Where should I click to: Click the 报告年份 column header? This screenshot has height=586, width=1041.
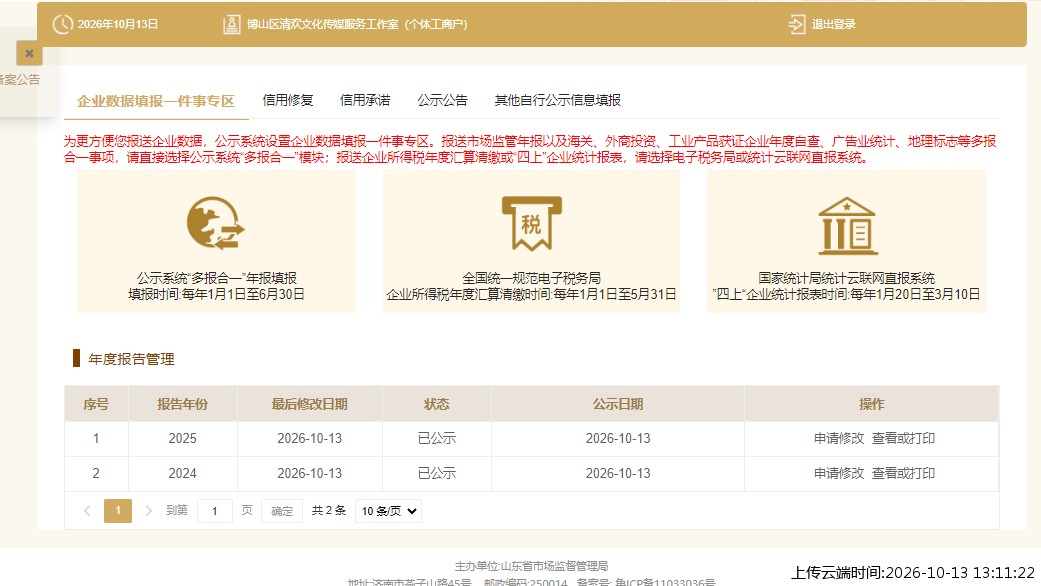click(183, 404)
